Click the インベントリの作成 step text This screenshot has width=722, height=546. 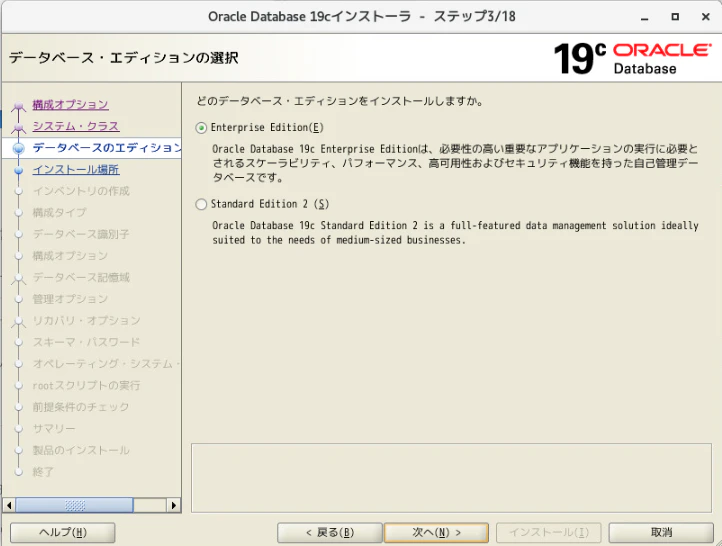81,191
